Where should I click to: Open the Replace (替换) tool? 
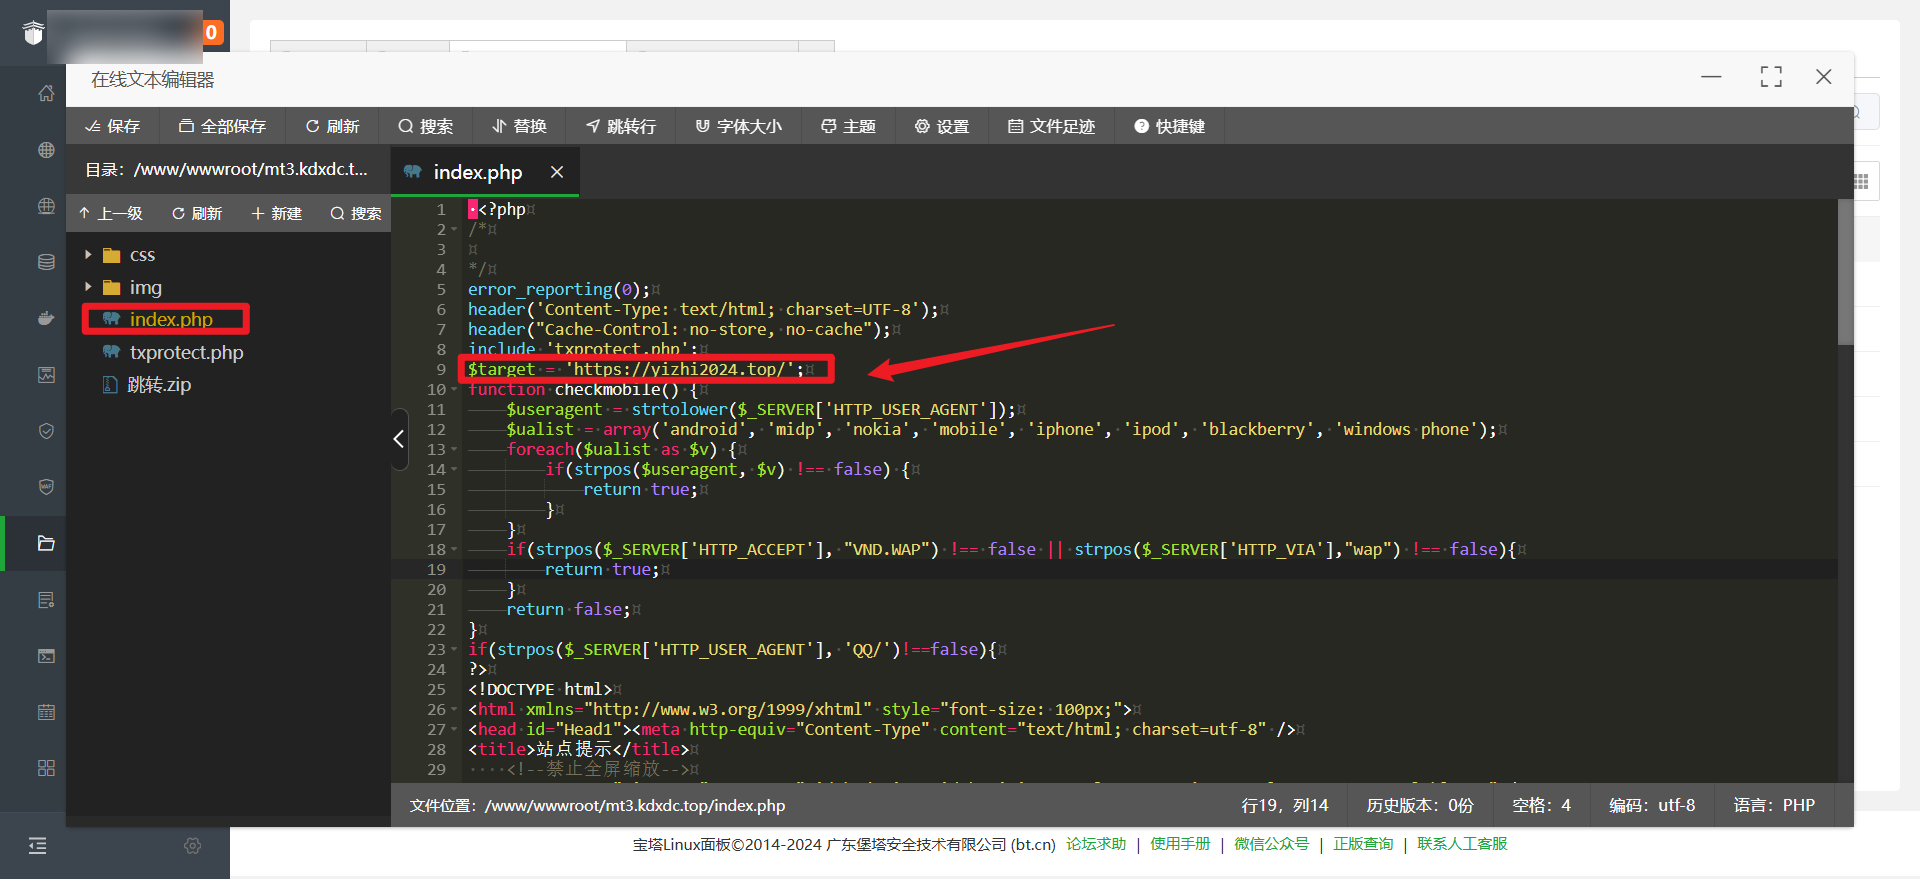519,126
